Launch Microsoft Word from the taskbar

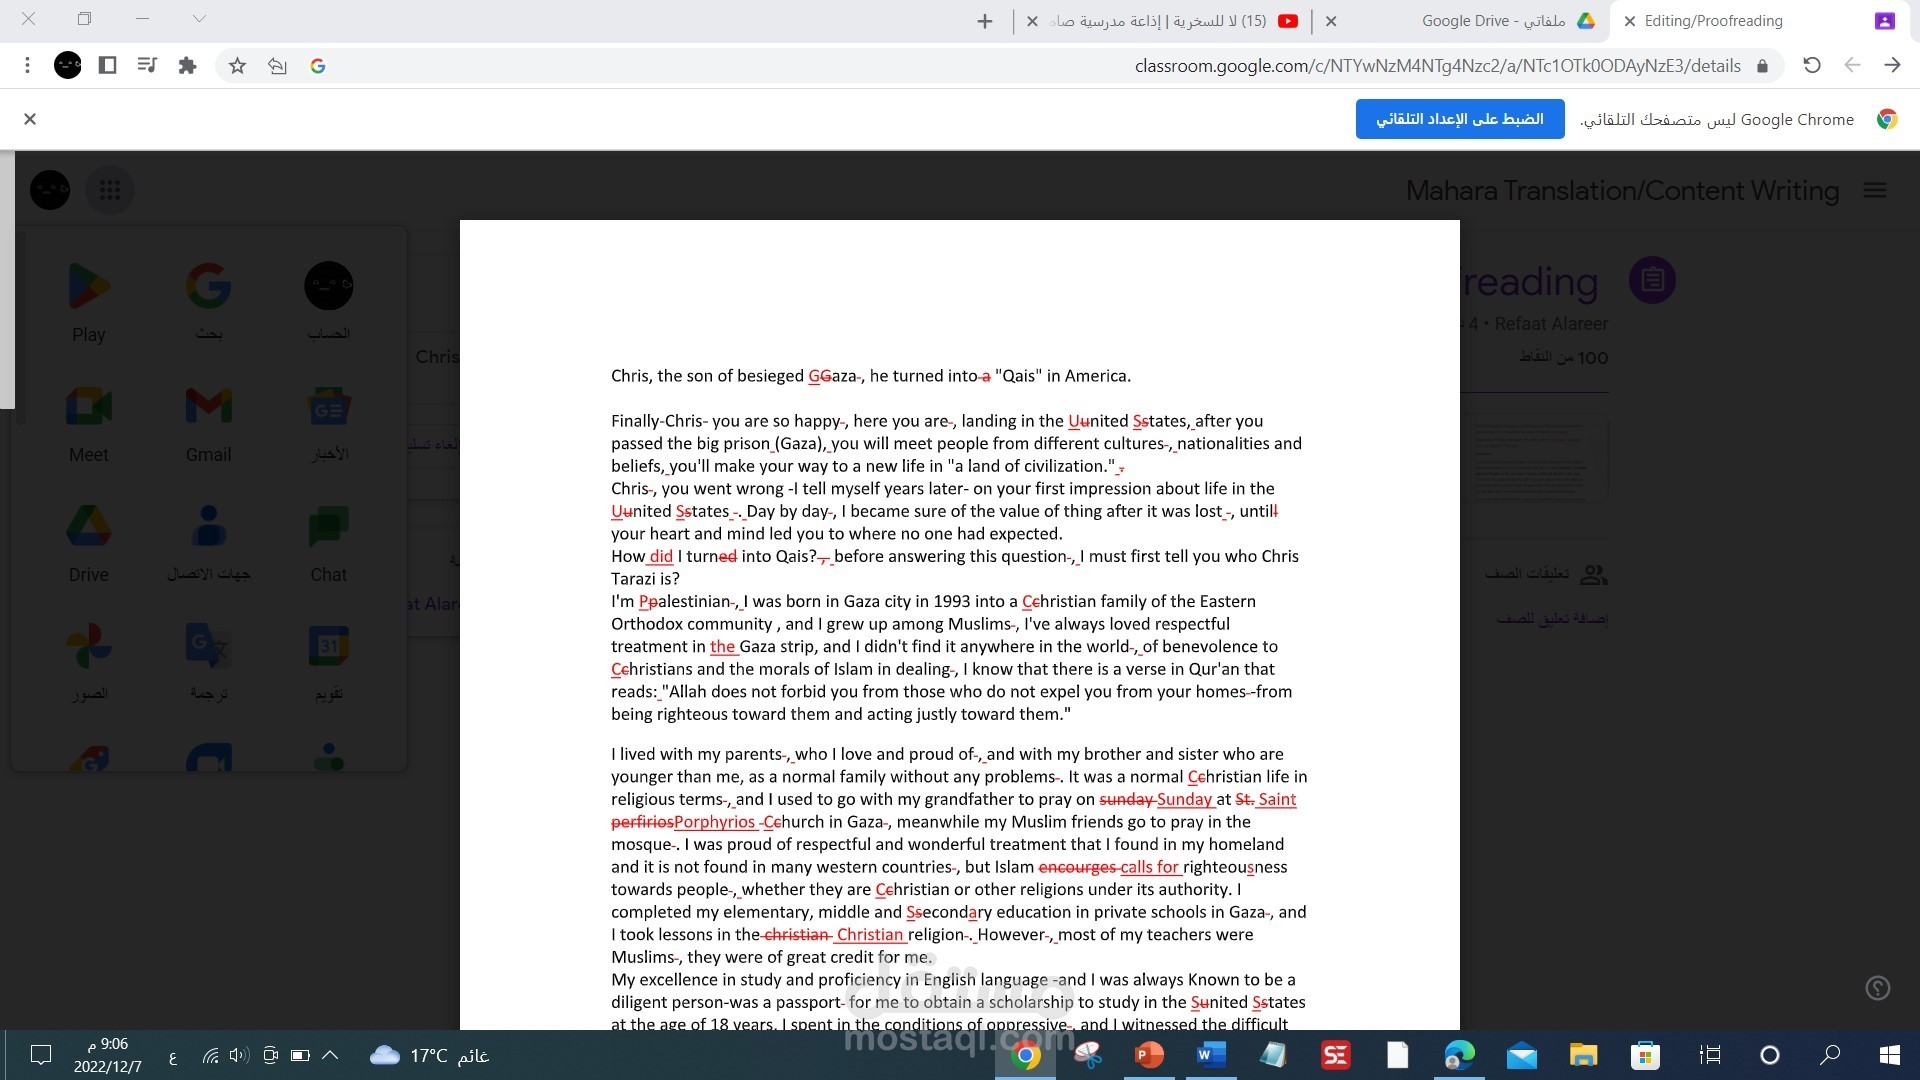coord(1210,1055)
